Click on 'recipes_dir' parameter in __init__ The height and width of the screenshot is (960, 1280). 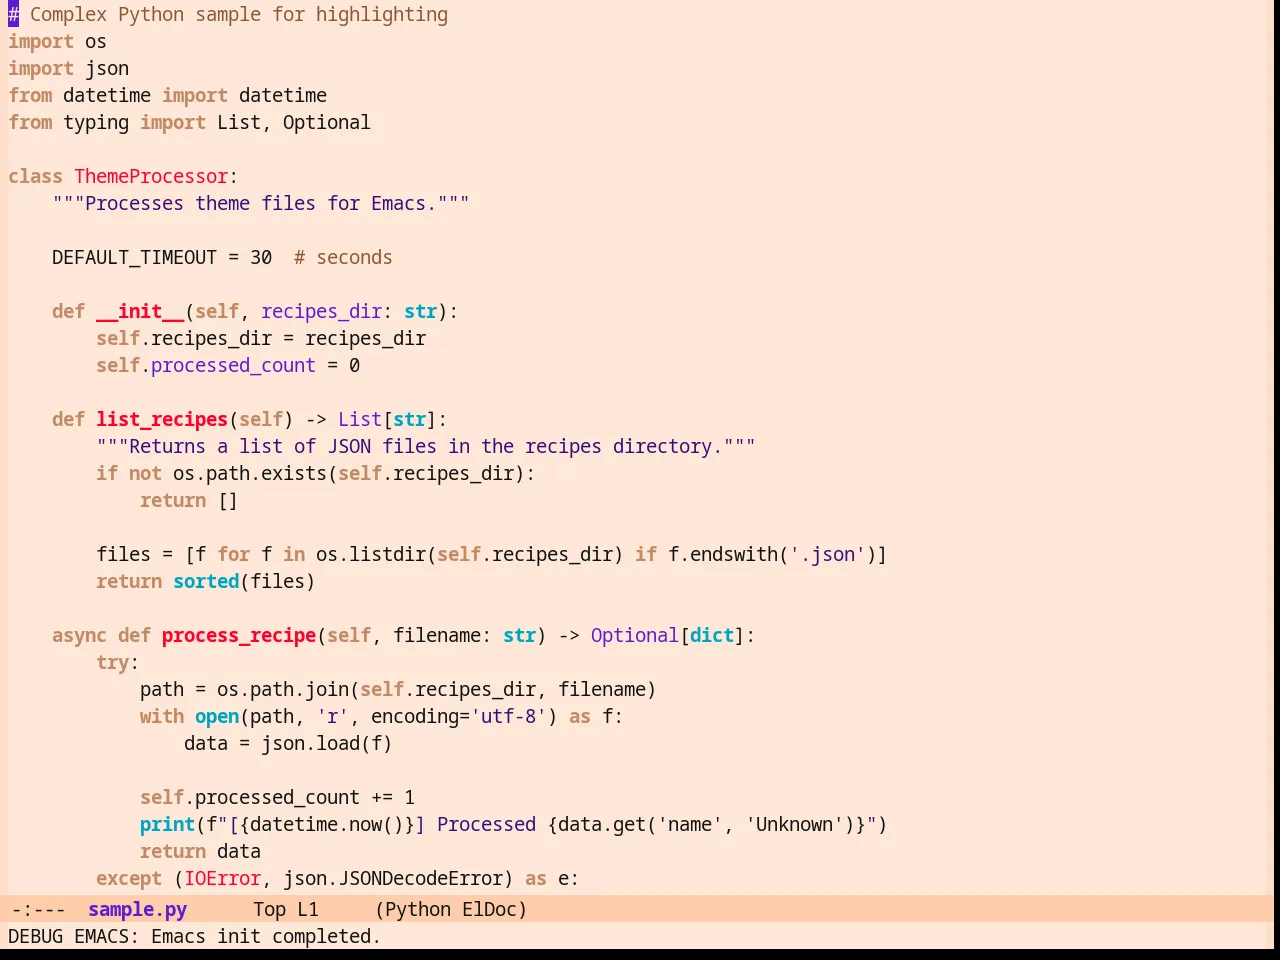click(x=322, y=311)
